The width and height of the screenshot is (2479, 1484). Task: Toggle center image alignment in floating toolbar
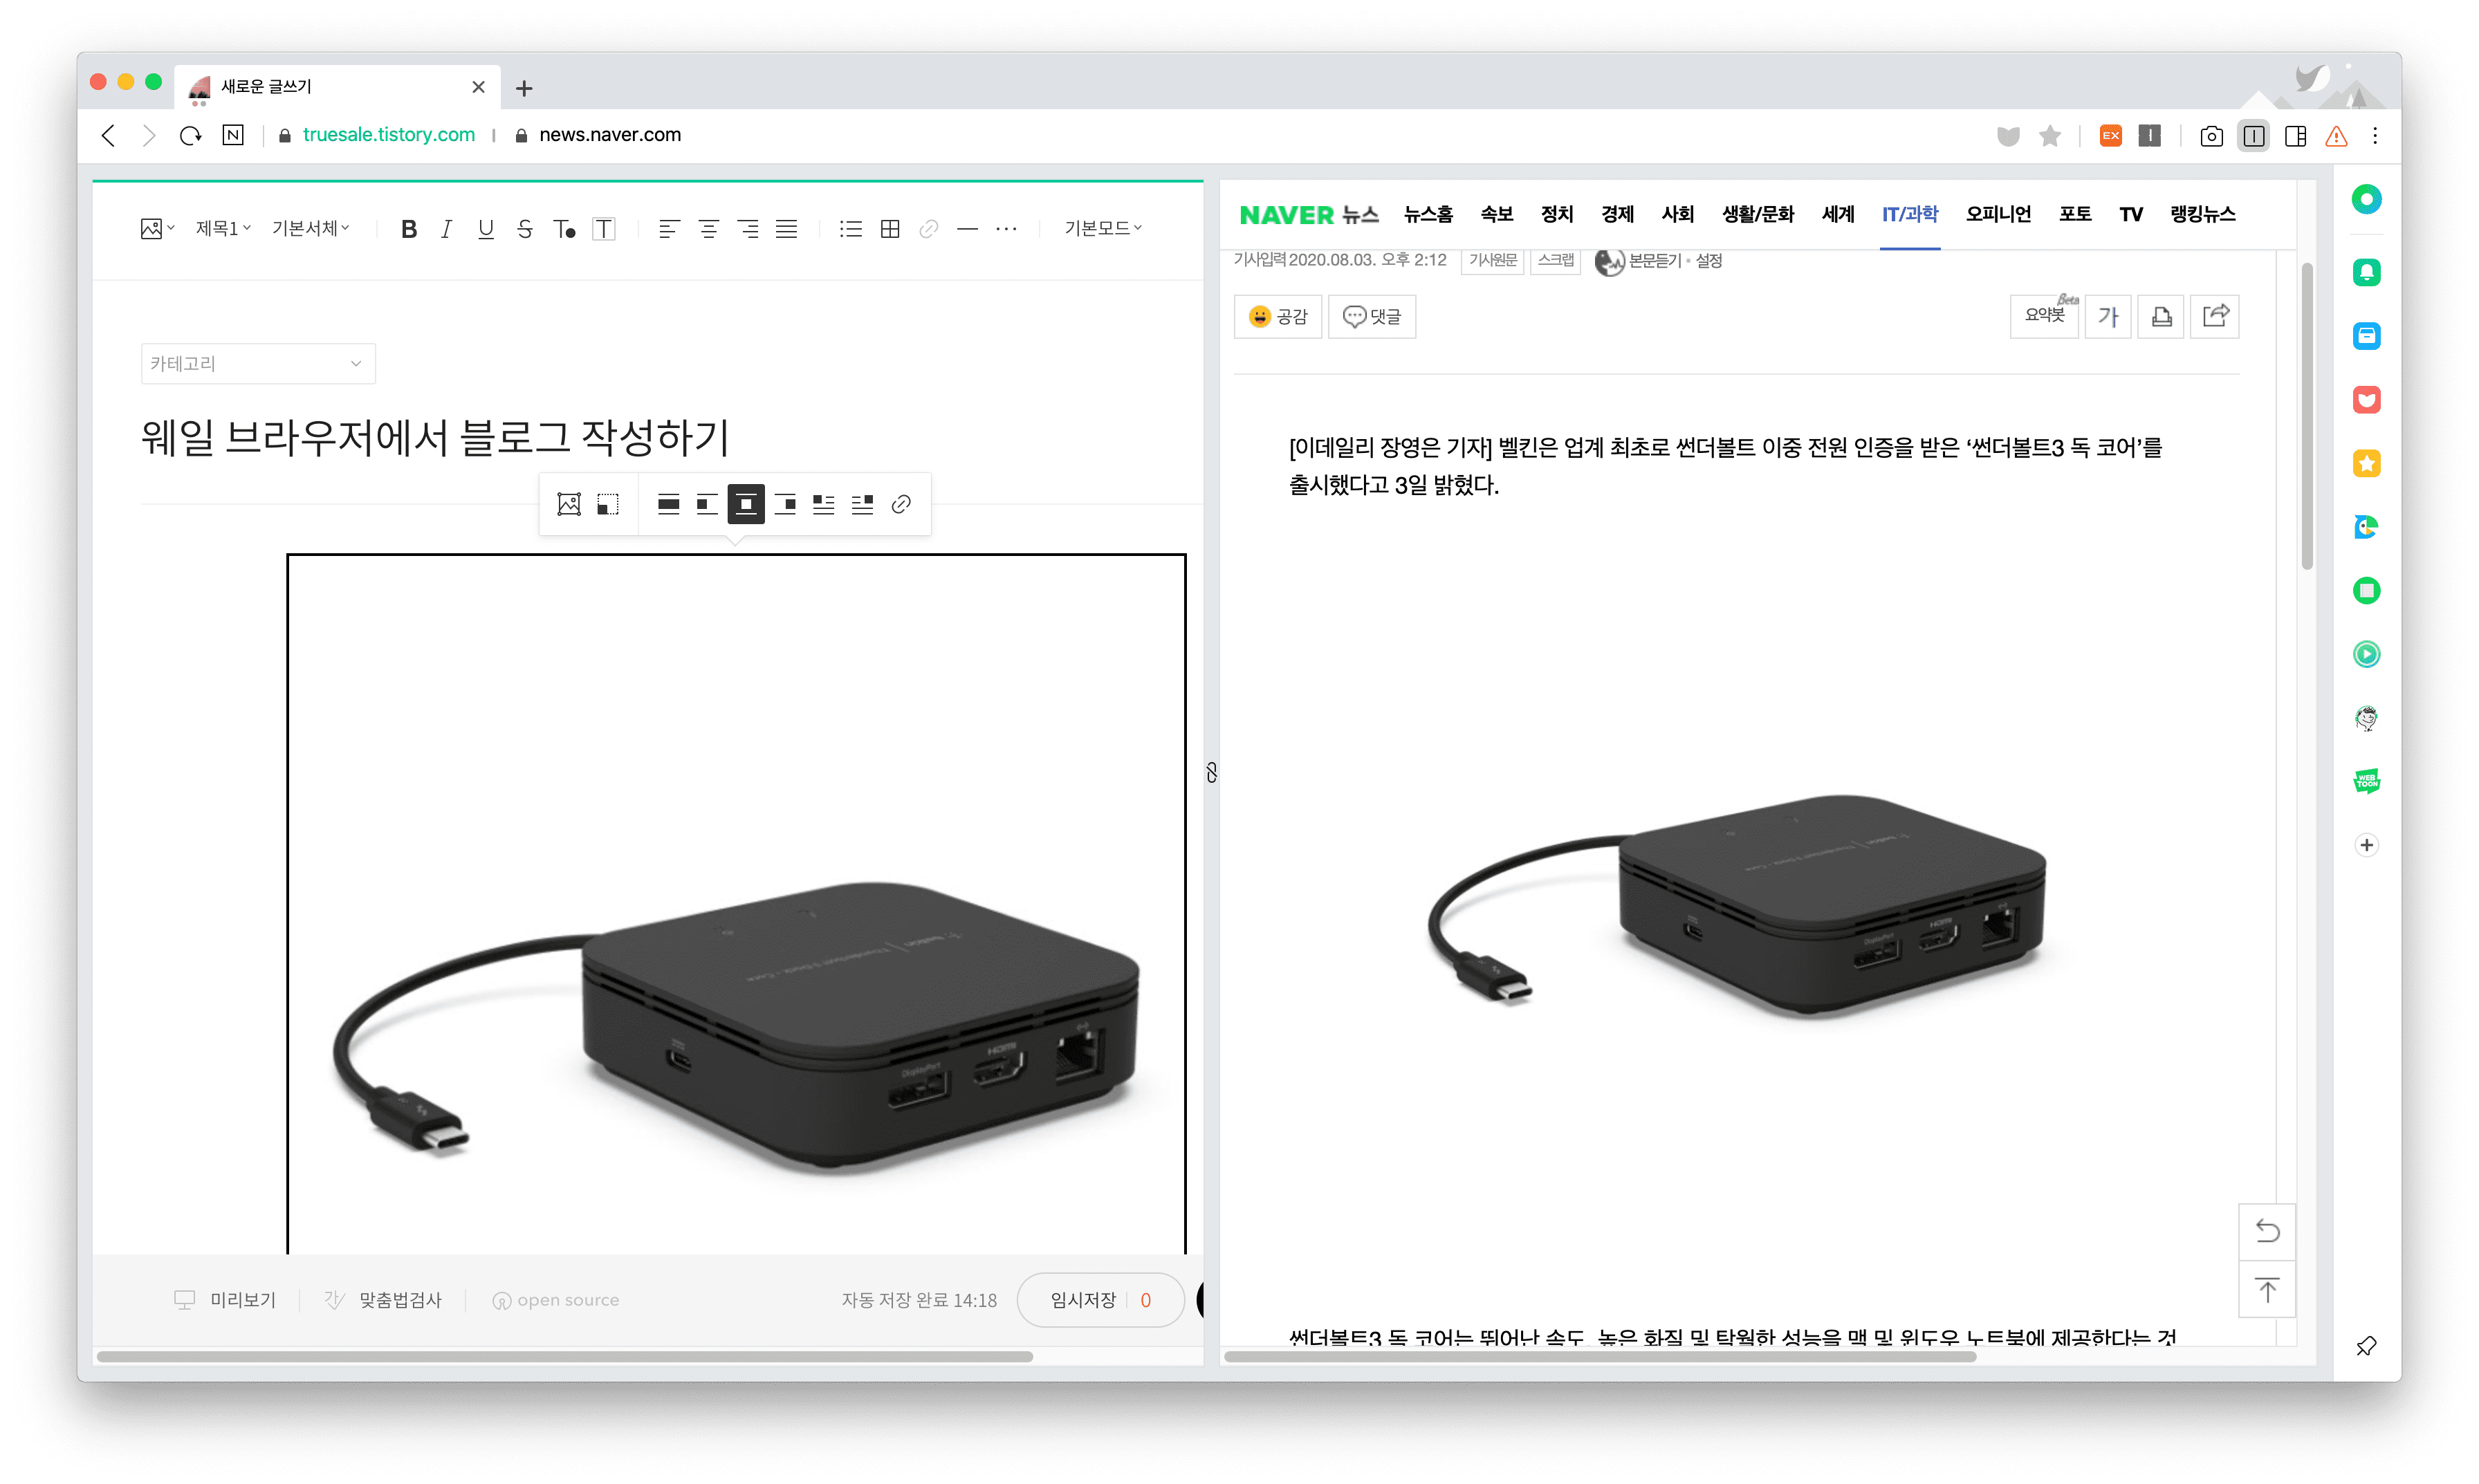746,504
